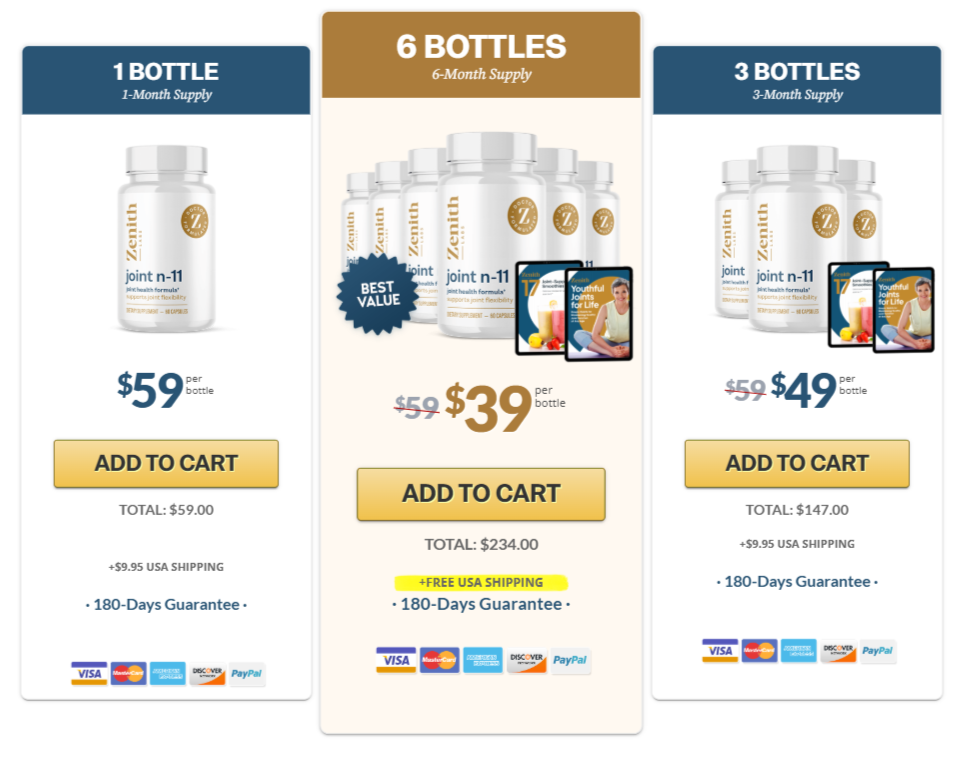Click PayPal icon under 1 Bottle package
The image size is (959, 757).
[x=246, y=673]
